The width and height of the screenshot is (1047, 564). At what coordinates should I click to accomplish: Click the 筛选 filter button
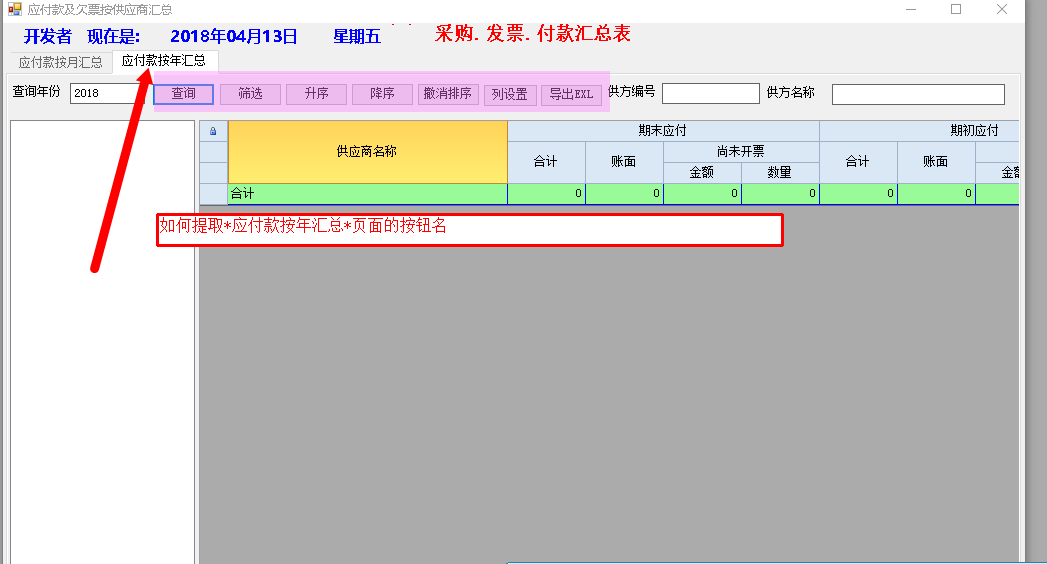coord(250,94)
